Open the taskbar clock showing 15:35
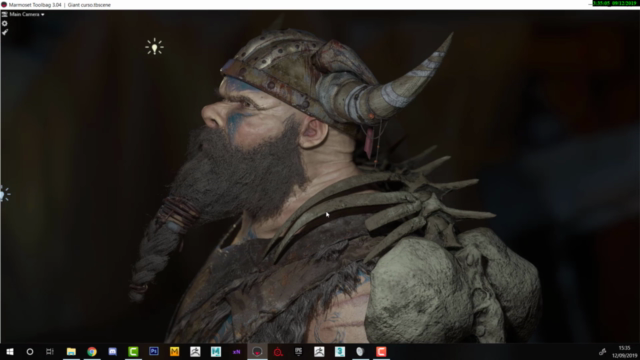This screenshot has height=360, width=640. tap(624, 351)
